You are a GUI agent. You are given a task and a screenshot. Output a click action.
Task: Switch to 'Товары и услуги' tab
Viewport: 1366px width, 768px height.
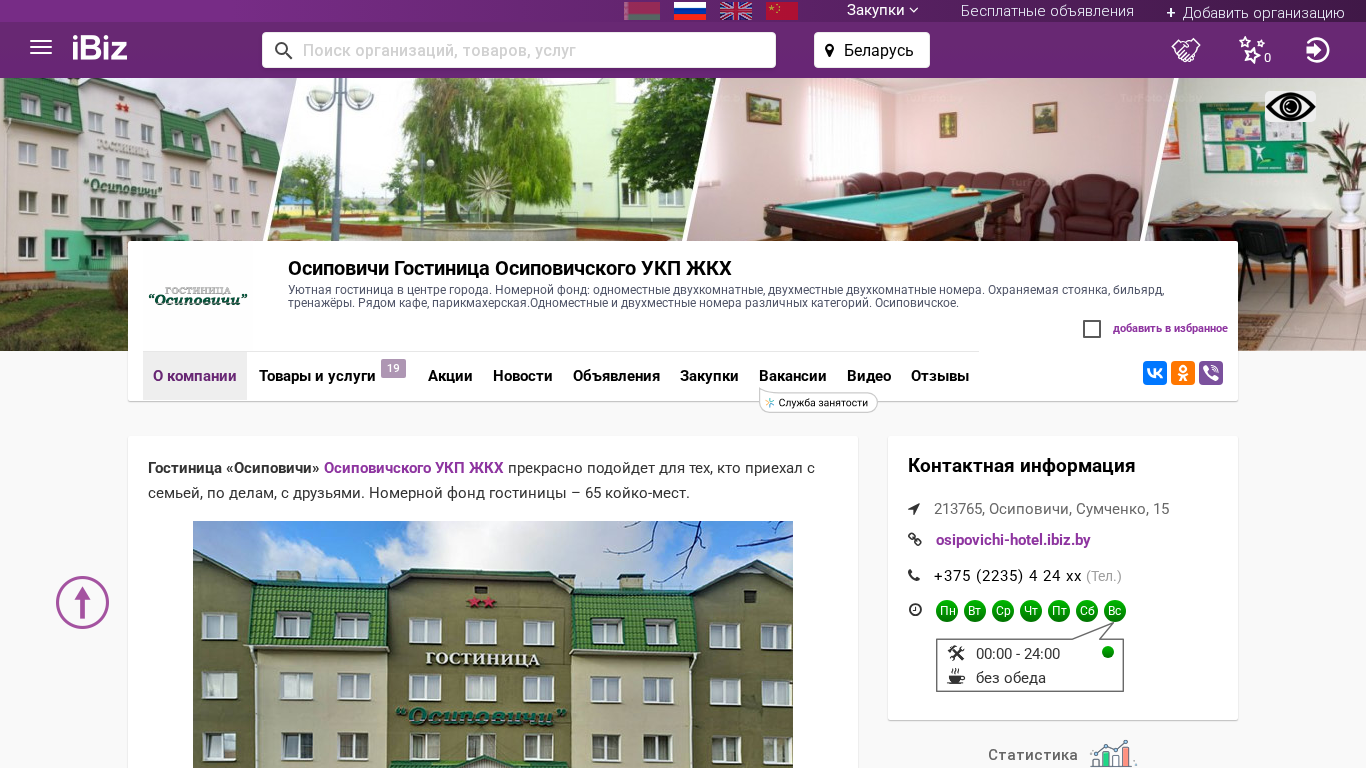tap(317, 376)
